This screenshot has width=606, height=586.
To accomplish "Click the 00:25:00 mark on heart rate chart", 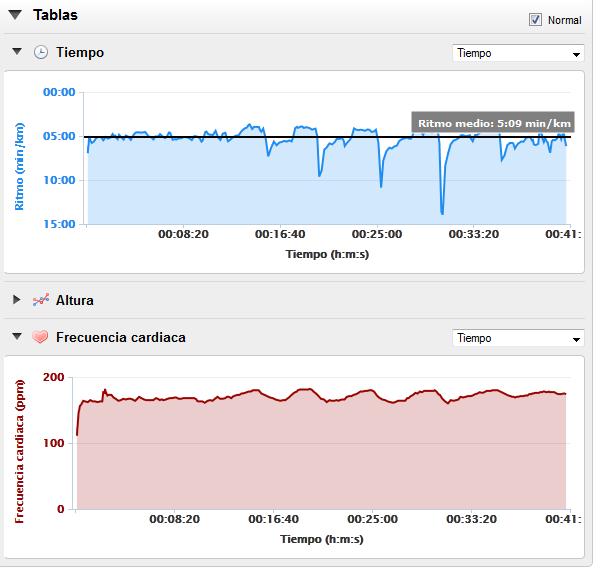I will 372,519.
